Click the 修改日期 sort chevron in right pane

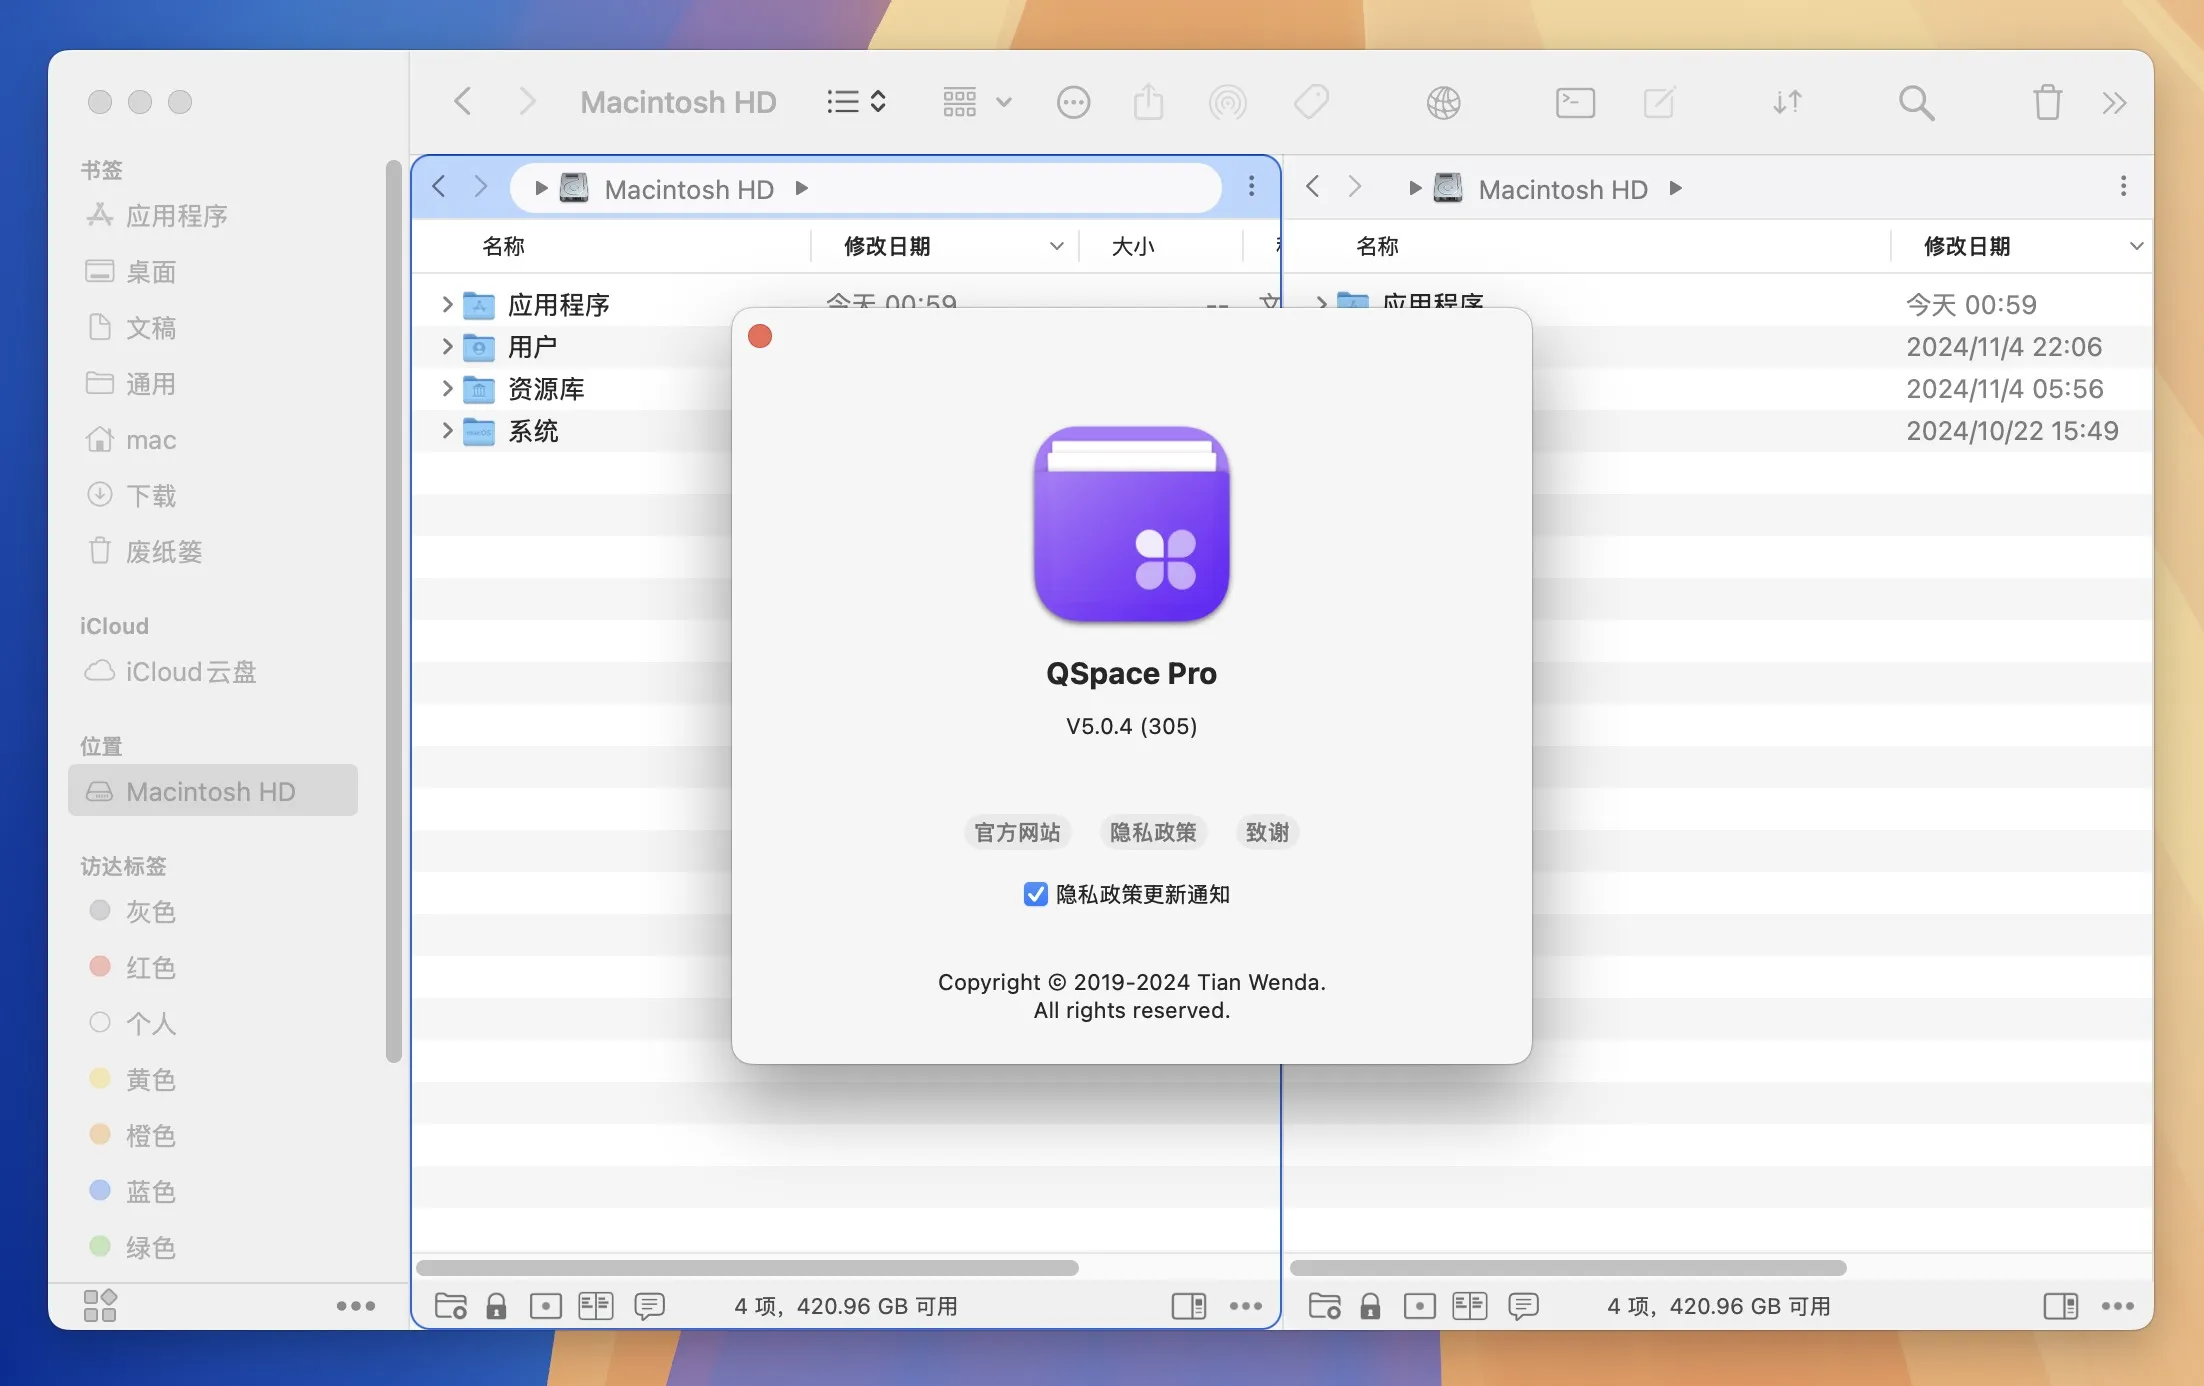click(x=2136, y=246)
